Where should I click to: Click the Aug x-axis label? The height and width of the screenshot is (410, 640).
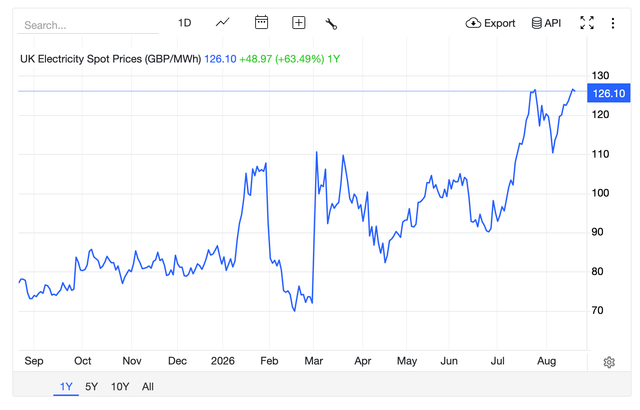[546, 361]
